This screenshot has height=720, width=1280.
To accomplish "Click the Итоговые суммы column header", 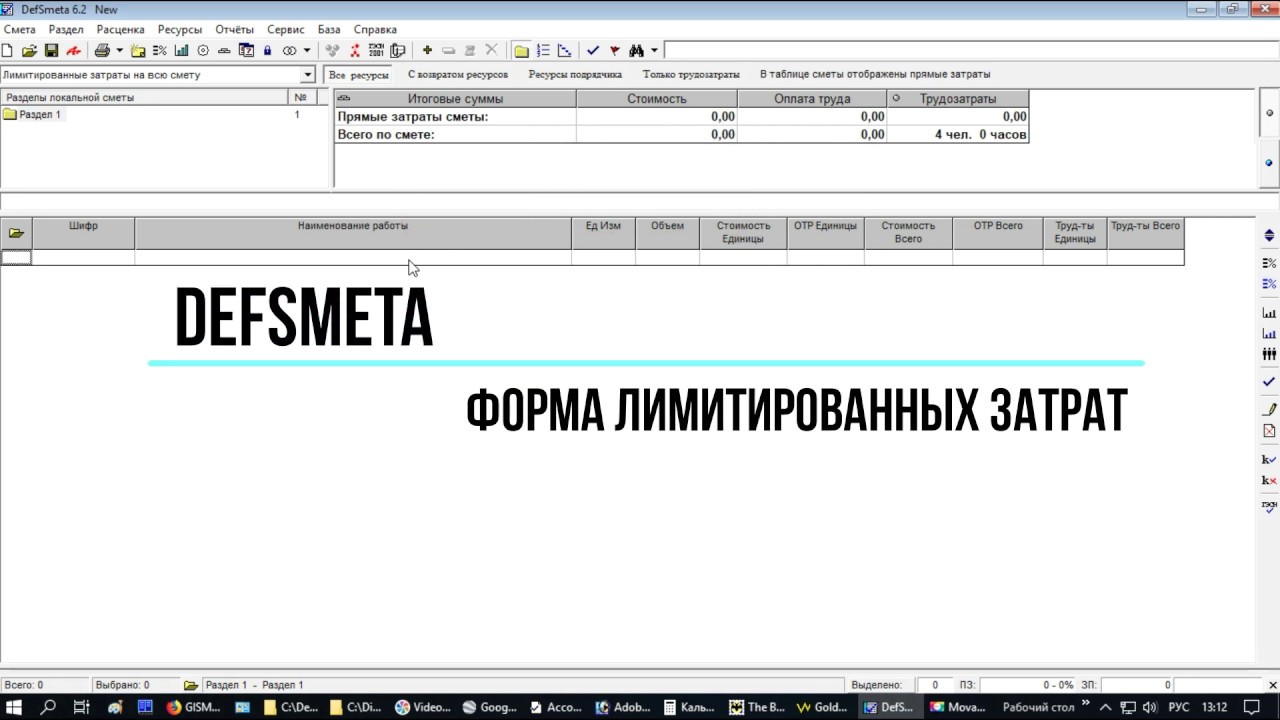I will (x=455, y=99).
